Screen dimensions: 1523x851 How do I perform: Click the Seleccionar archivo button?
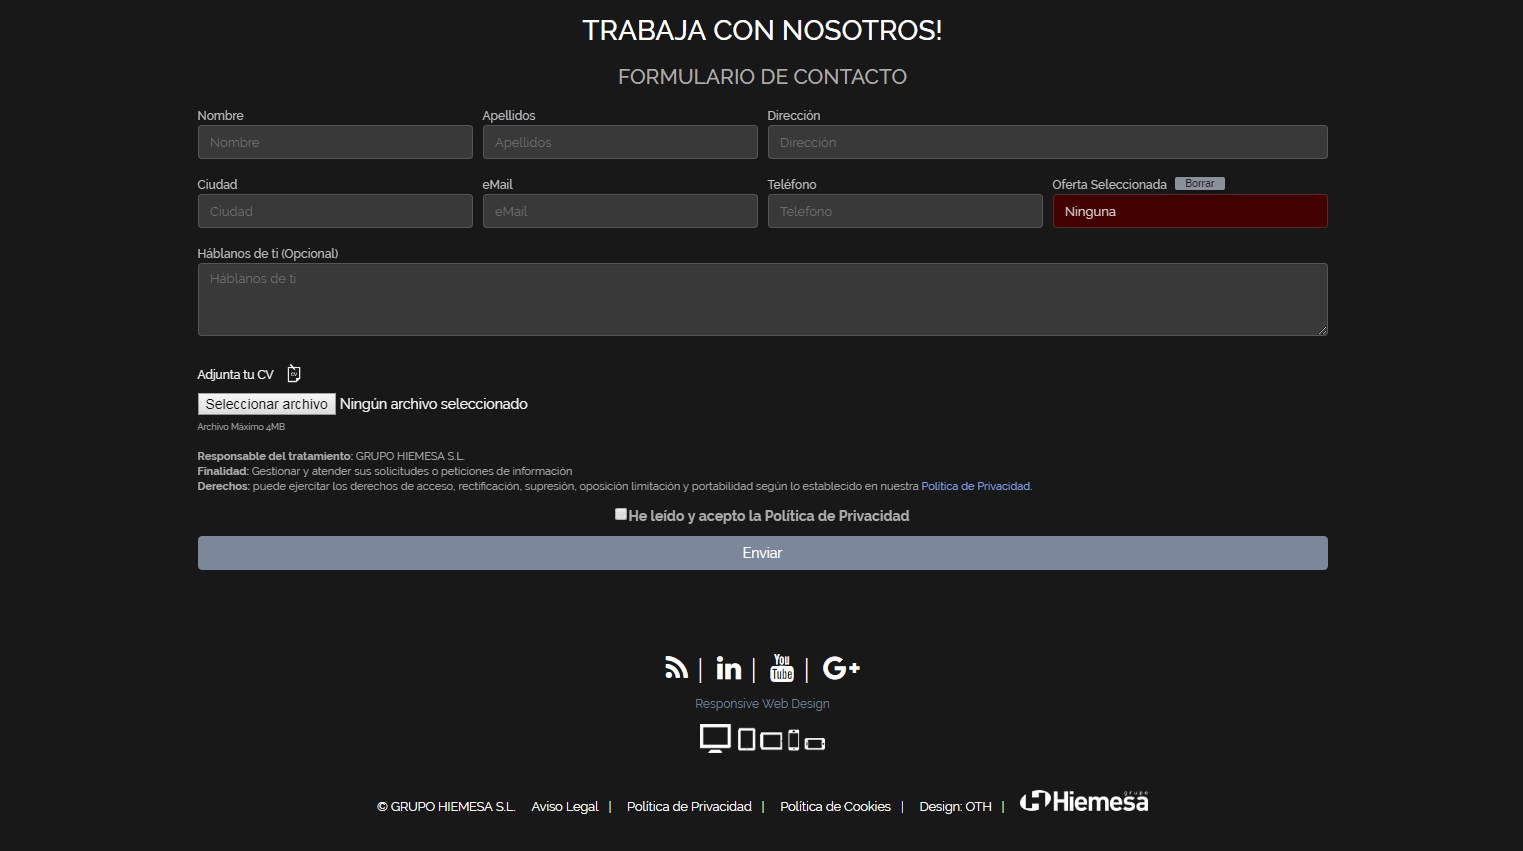click(267, 404)
